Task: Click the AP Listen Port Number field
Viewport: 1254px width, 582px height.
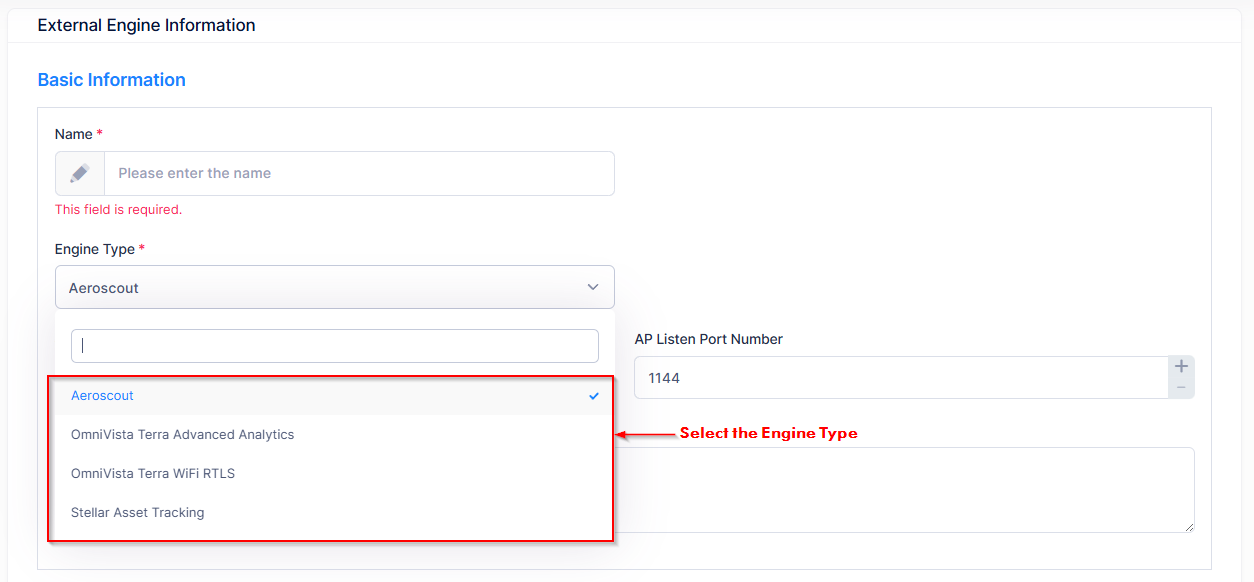Action: tap(900, 378)
